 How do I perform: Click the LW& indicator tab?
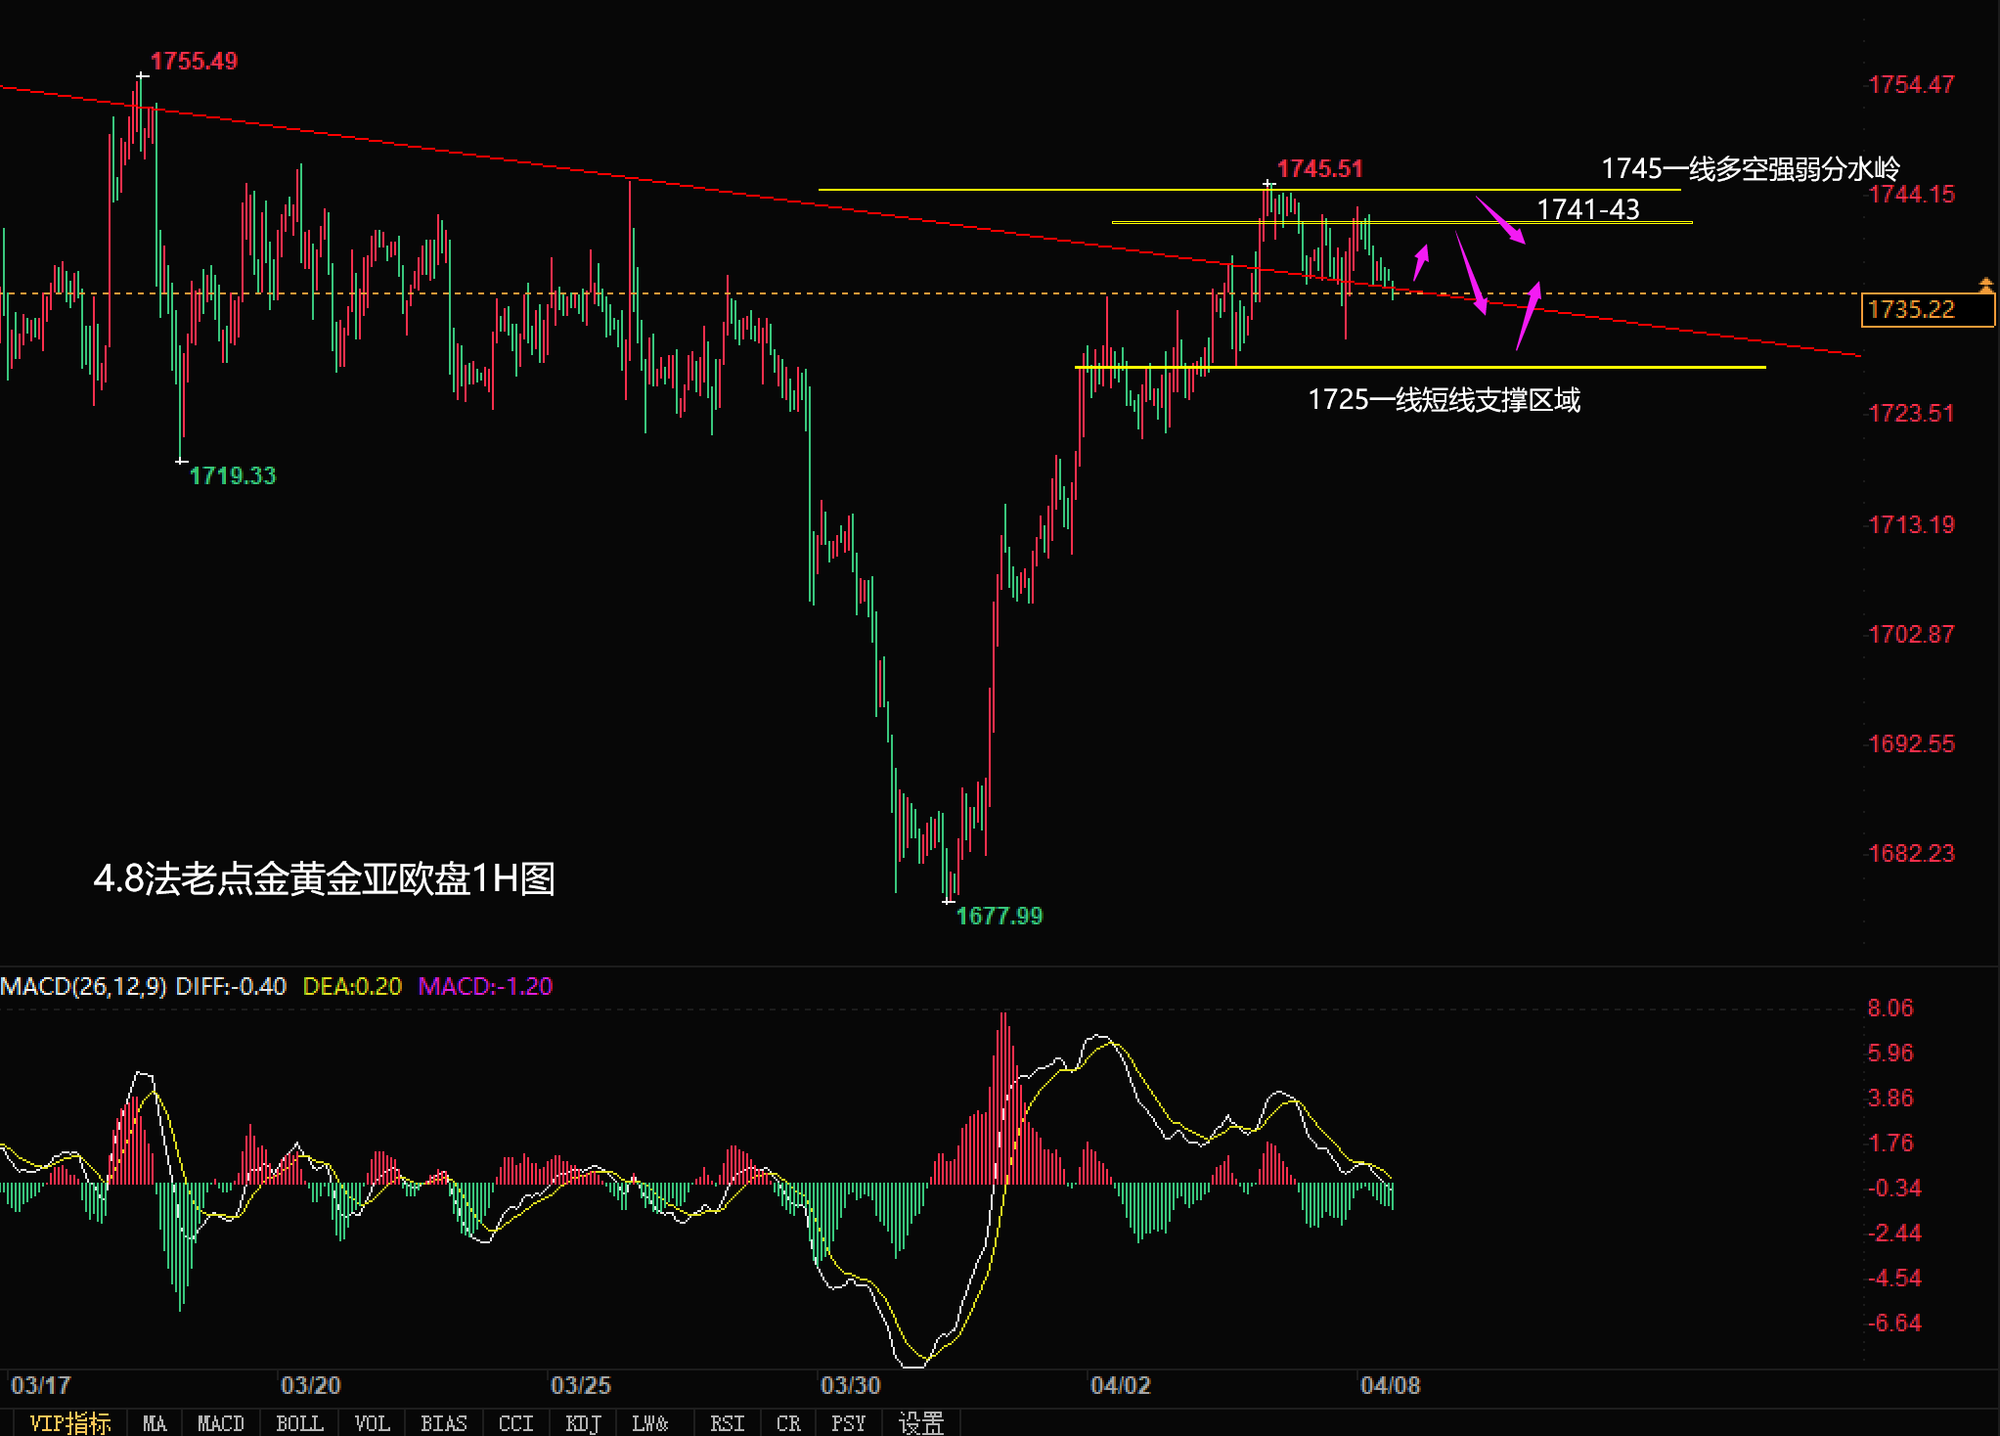click(x=650, y=1423)
